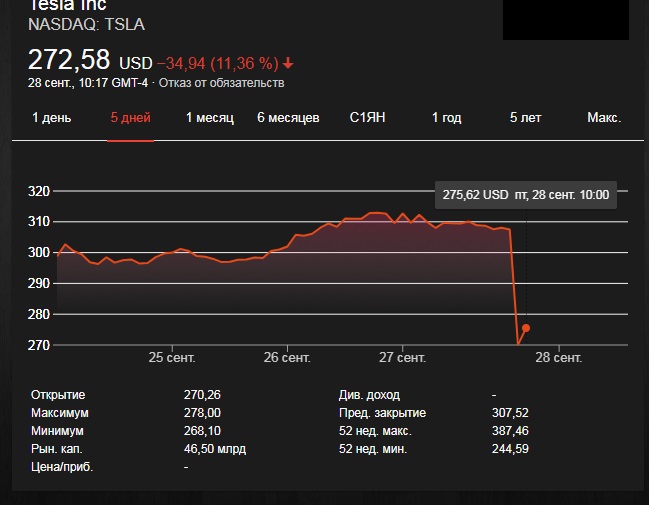Click the "52 нед. макс." label
Viewport: 649px width, 505px height.
[375, 431]
